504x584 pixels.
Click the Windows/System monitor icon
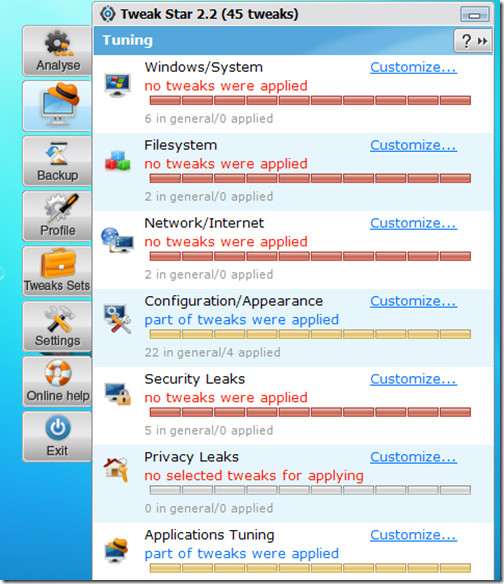[x=117, y=85]
